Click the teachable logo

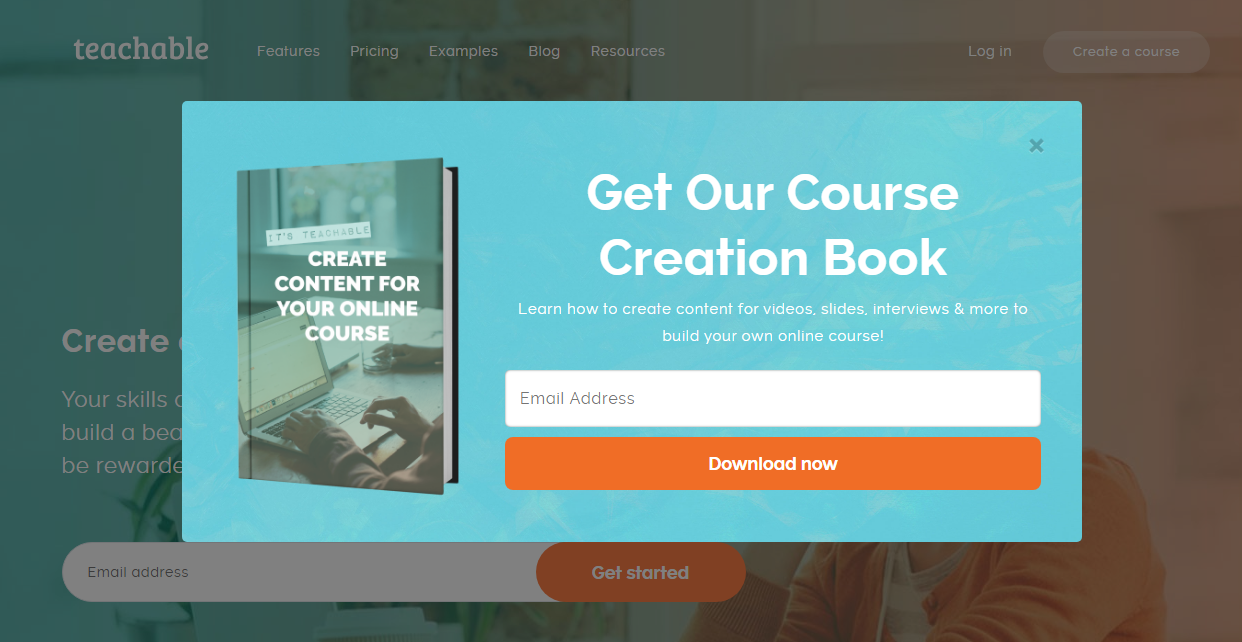pos(141,49)
